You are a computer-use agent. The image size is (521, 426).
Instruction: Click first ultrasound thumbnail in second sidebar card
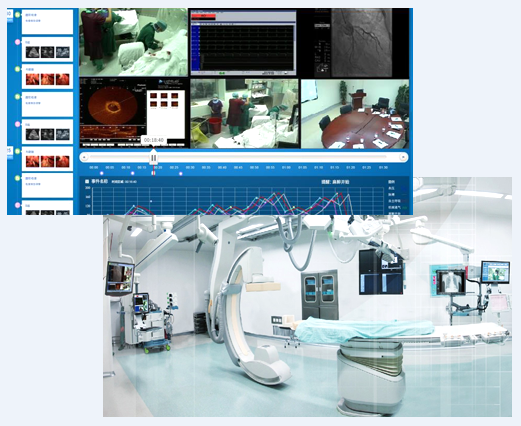[x=33, y=52]
